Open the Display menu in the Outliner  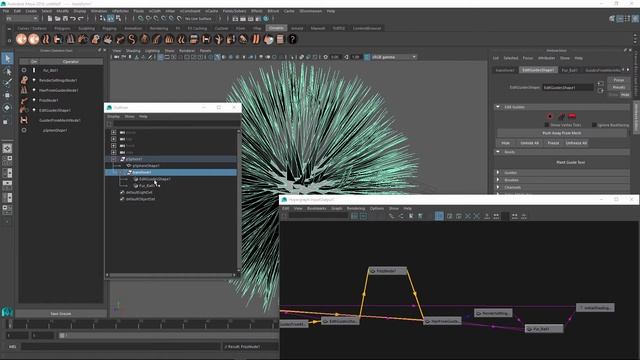(x=113, y=117)
